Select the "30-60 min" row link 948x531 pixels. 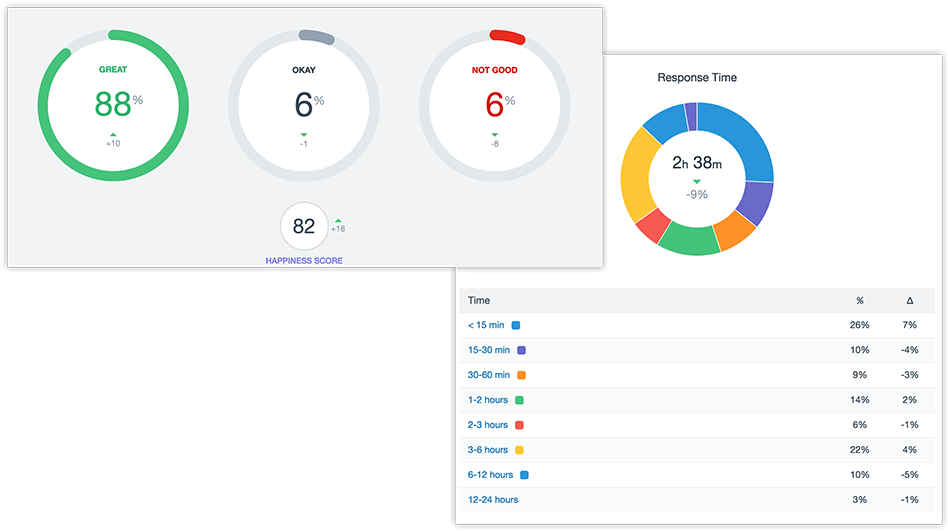(488, 375)
